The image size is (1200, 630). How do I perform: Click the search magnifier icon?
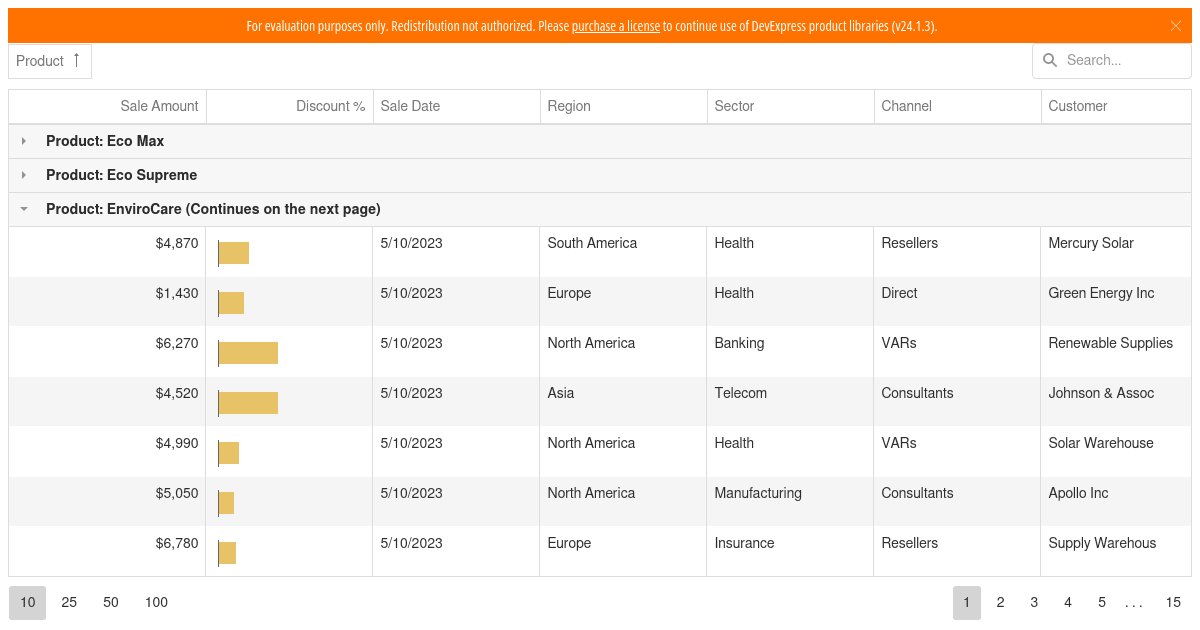click(x=1050, y=60)
